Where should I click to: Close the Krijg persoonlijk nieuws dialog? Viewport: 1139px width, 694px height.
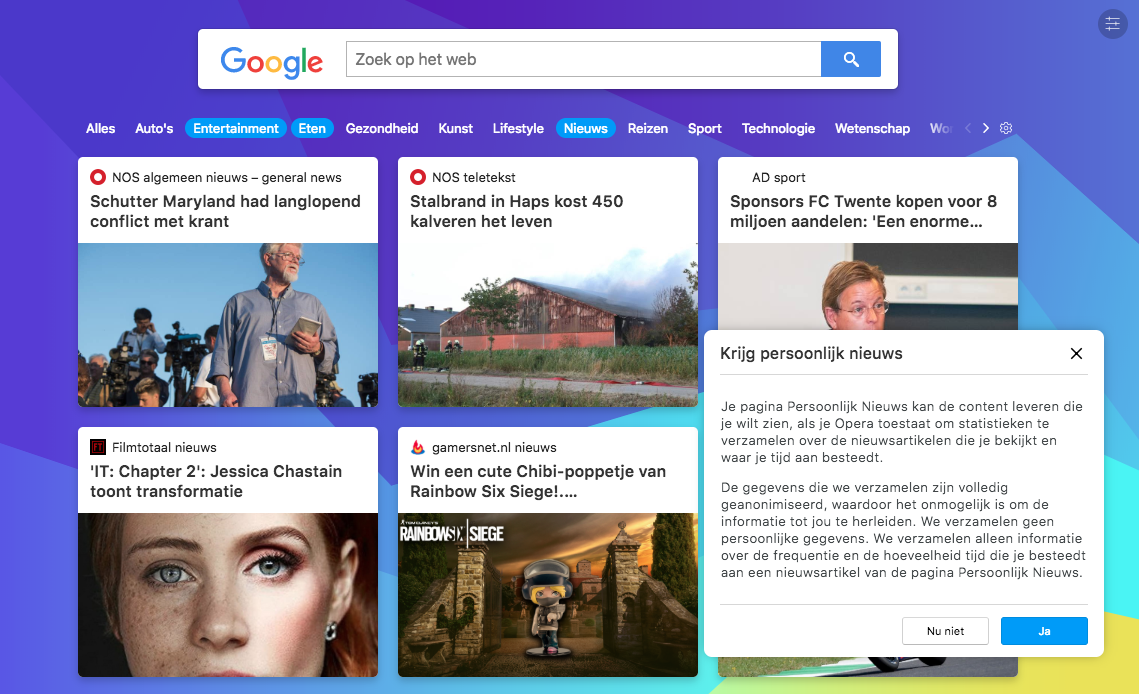1076,353
